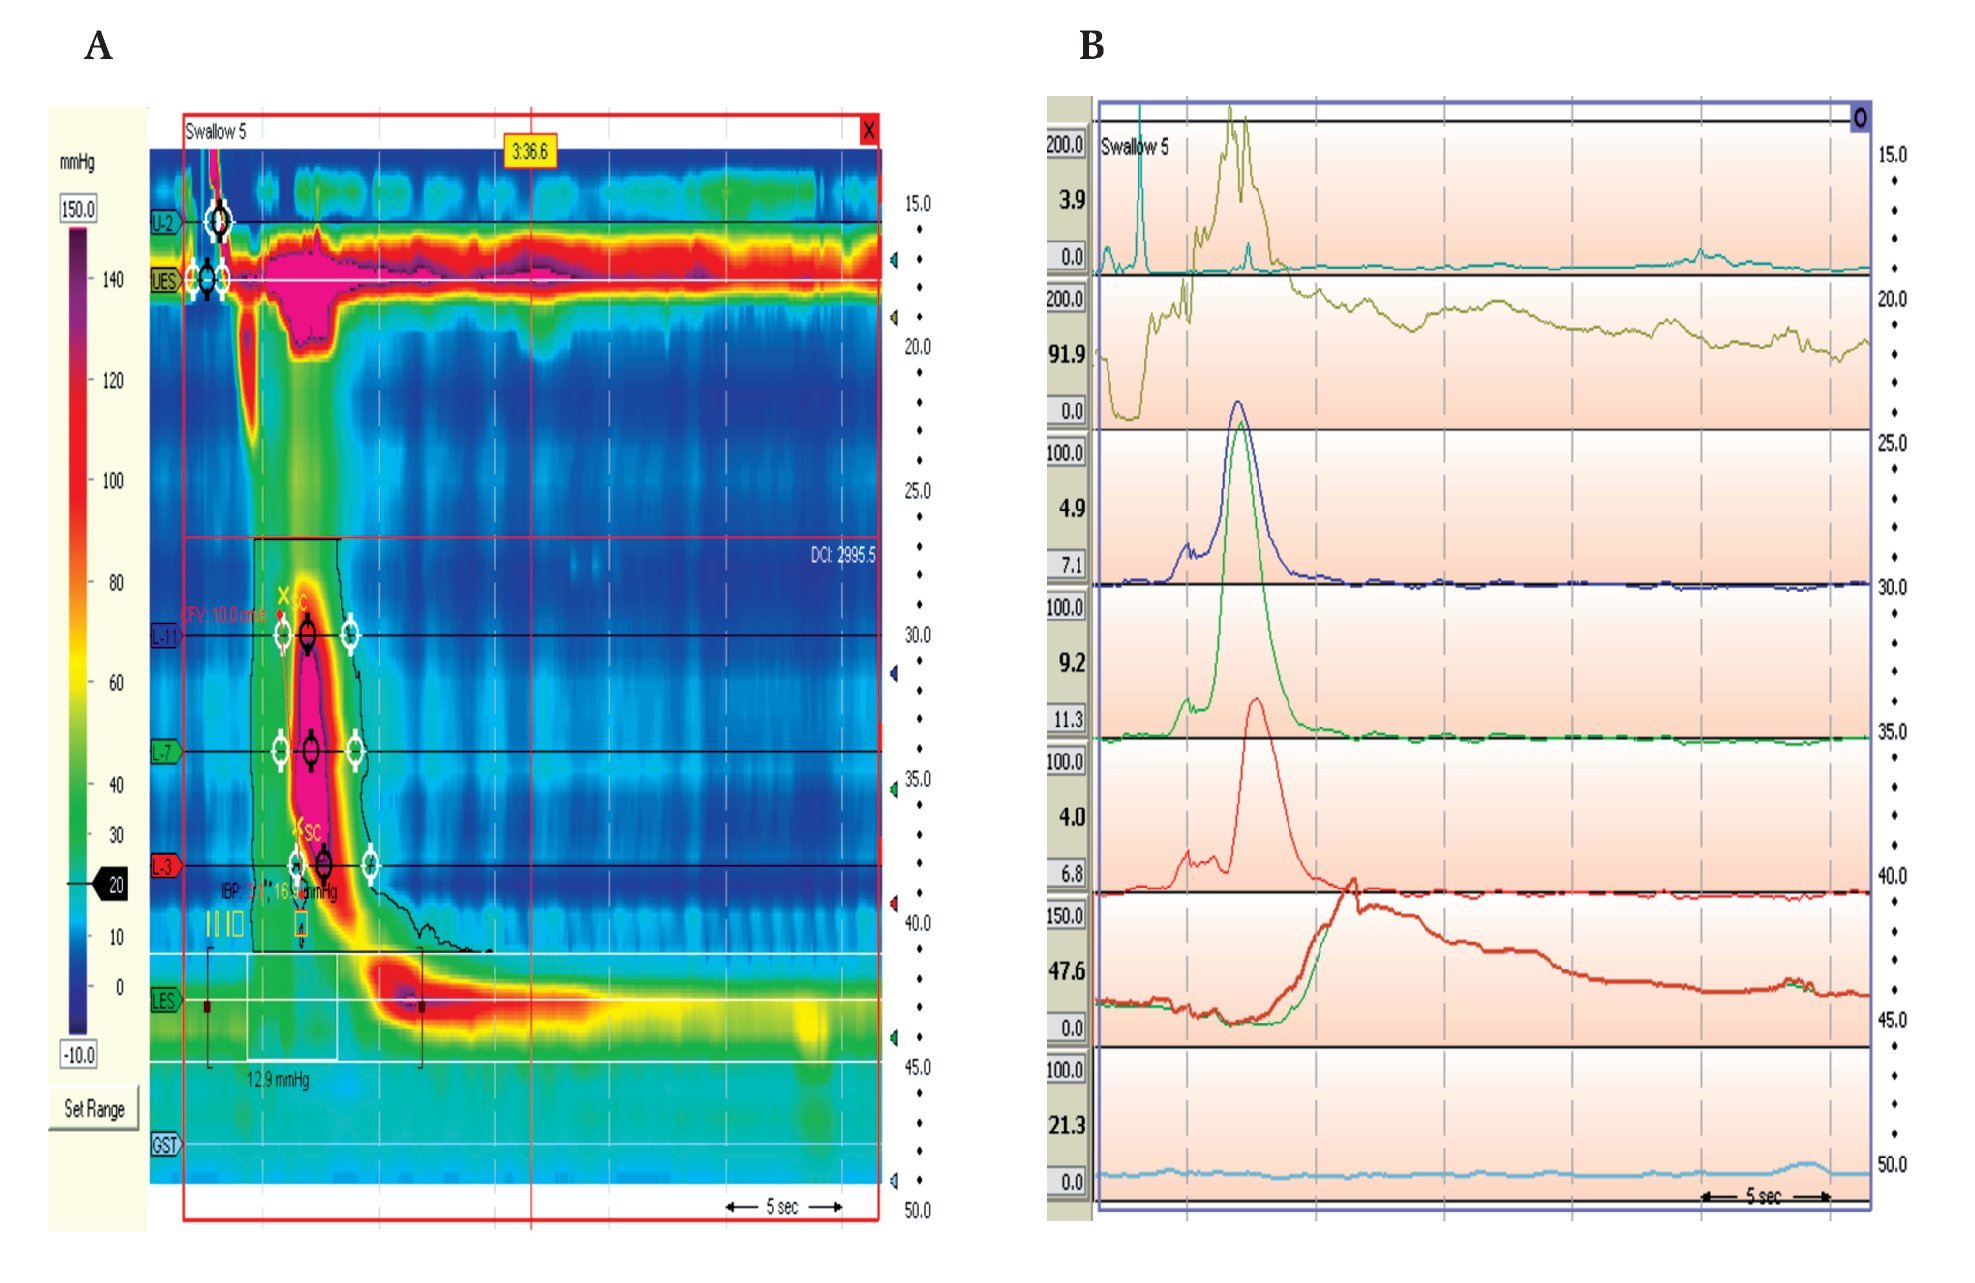Click the O button in panel B corner

point(1859,118)
